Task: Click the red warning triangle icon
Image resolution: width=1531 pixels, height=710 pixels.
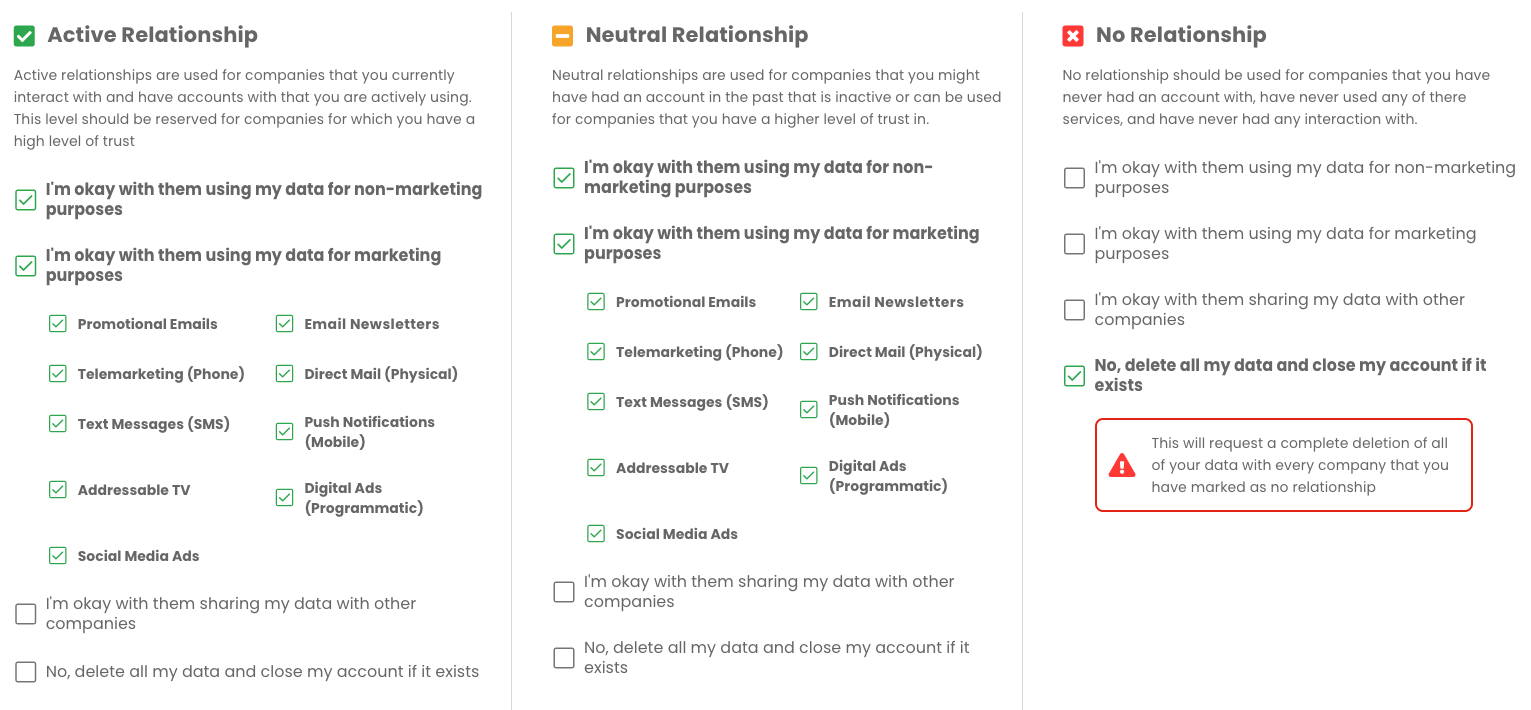Action: [1122, 465]
